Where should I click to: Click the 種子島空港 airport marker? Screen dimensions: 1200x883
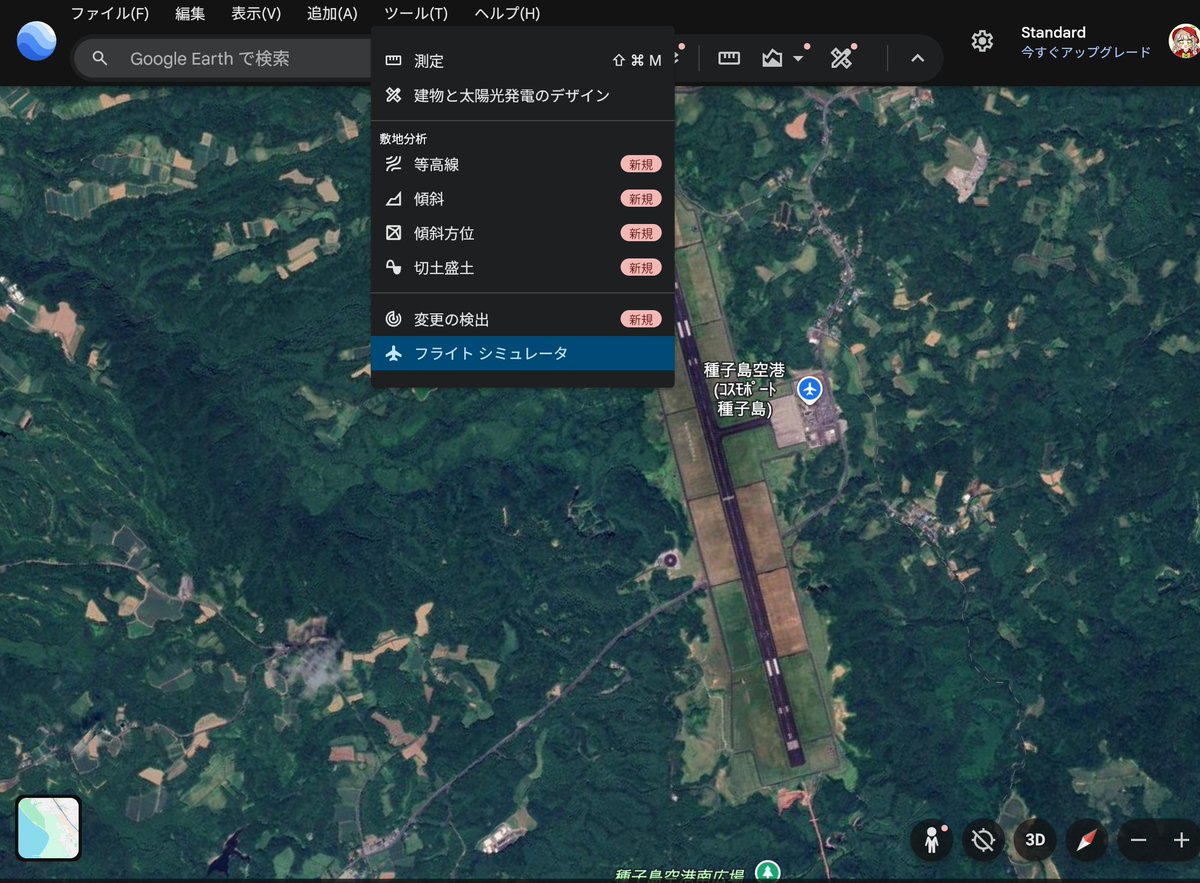pyautogui.click(x=810, y=388)
